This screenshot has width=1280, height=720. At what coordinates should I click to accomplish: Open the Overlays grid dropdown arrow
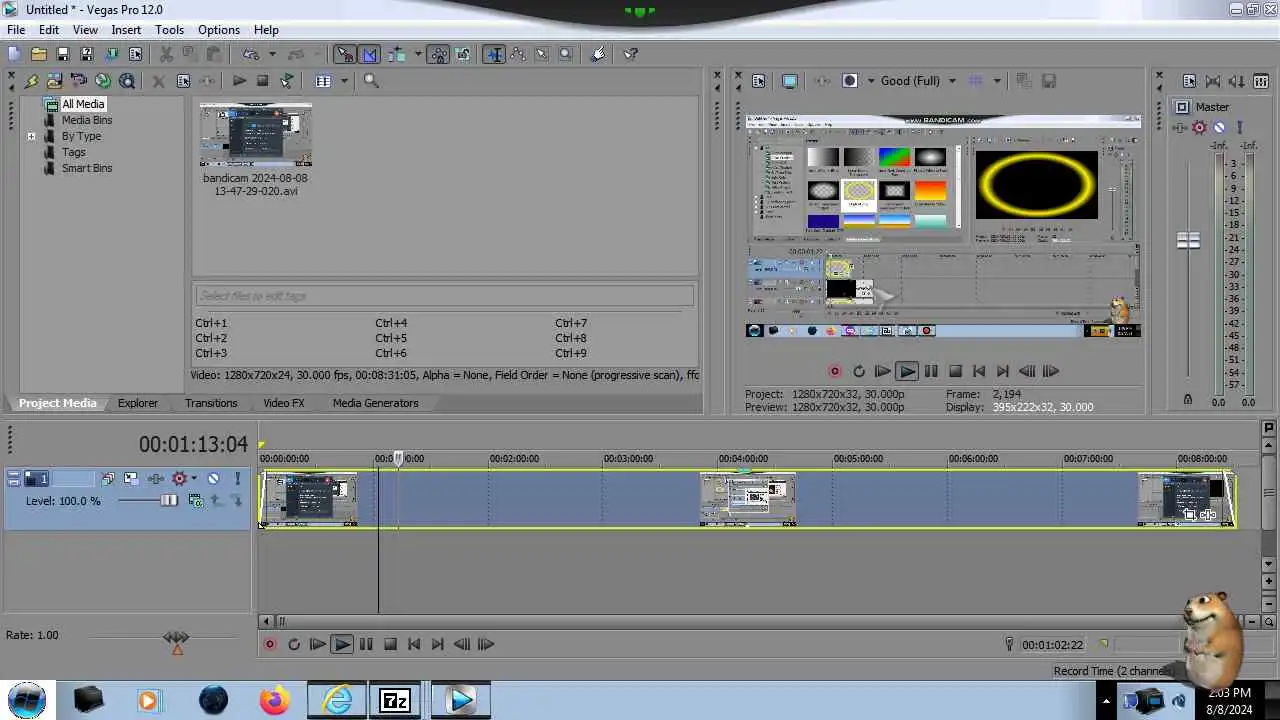997,81
